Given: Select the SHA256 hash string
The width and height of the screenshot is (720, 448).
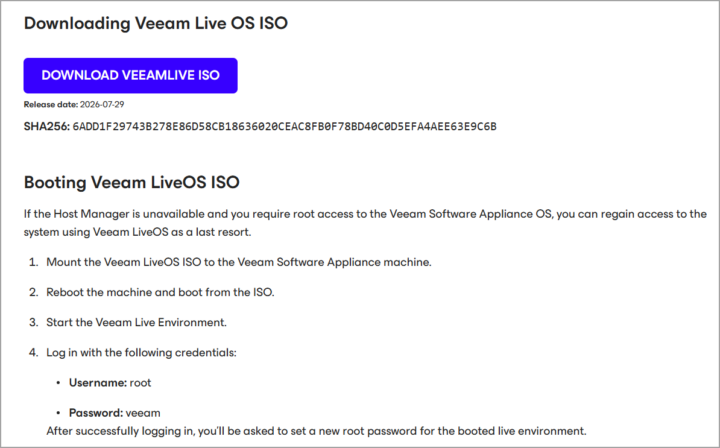Looking at the screenshot, I should tap(285, 127).
